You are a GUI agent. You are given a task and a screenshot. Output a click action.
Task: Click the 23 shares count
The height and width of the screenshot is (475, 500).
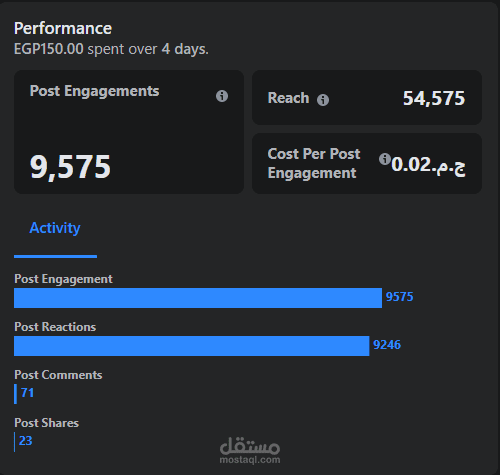click(x=26, y=441)
